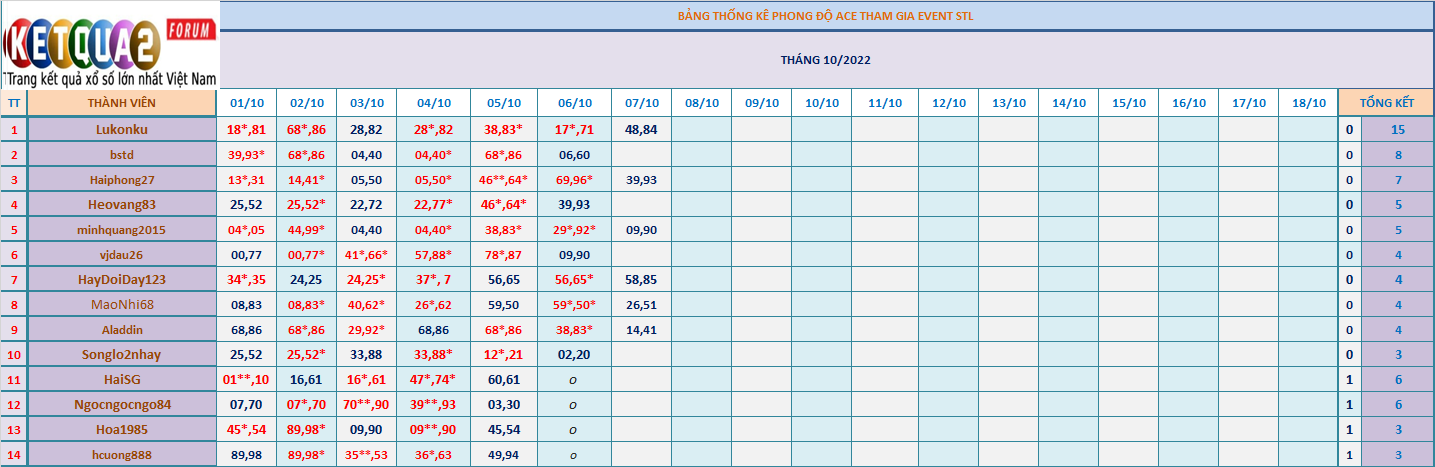Select the 01/10 date column header
This screenshot has width=1435, height=467.
[247, 103]
